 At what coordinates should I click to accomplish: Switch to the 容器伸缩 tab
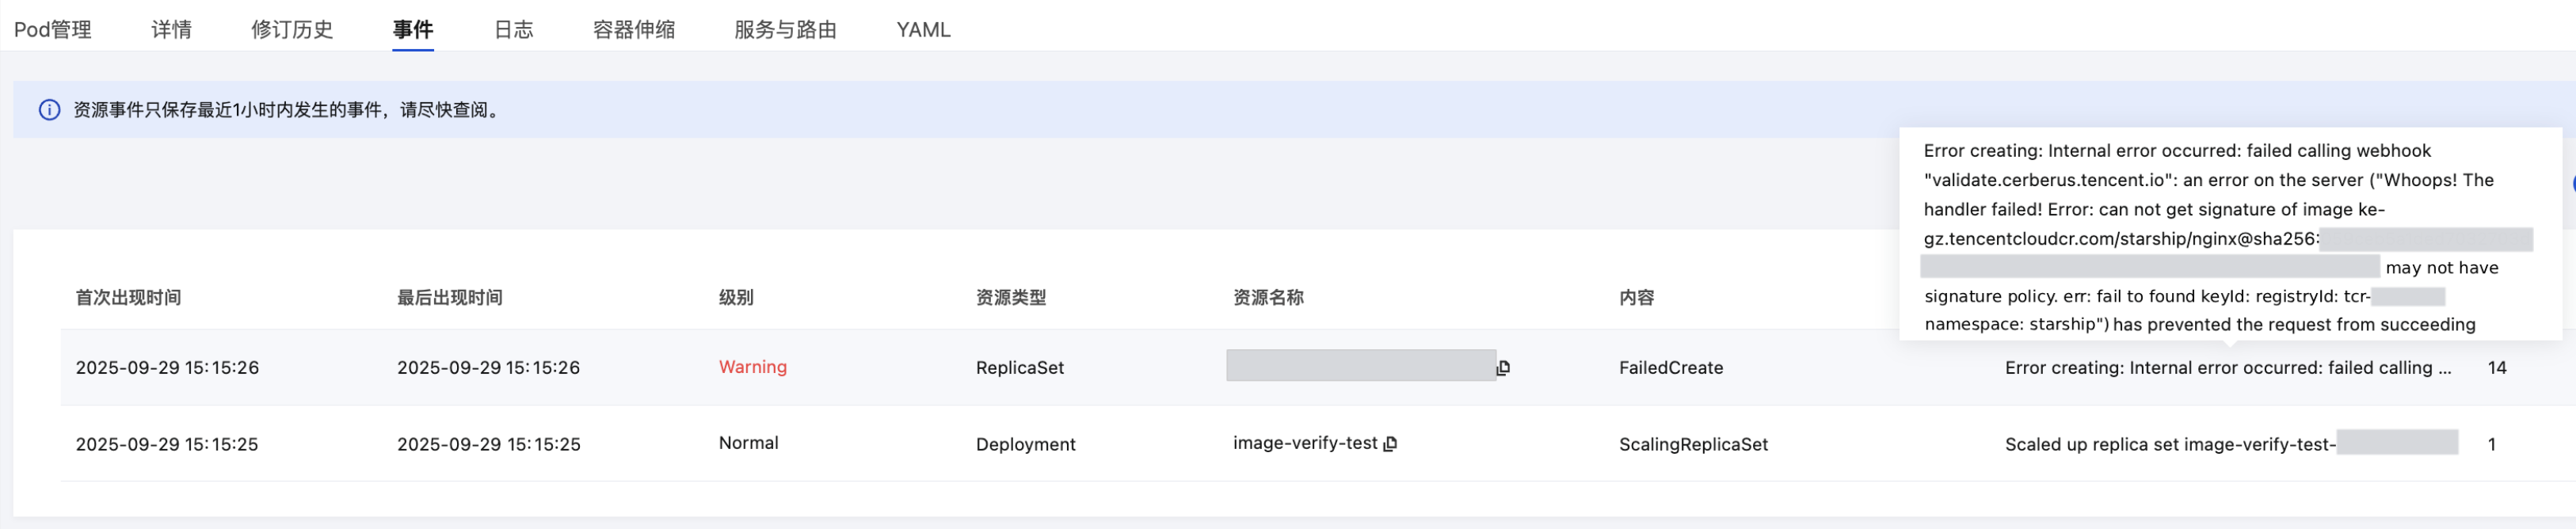point(633,30)
